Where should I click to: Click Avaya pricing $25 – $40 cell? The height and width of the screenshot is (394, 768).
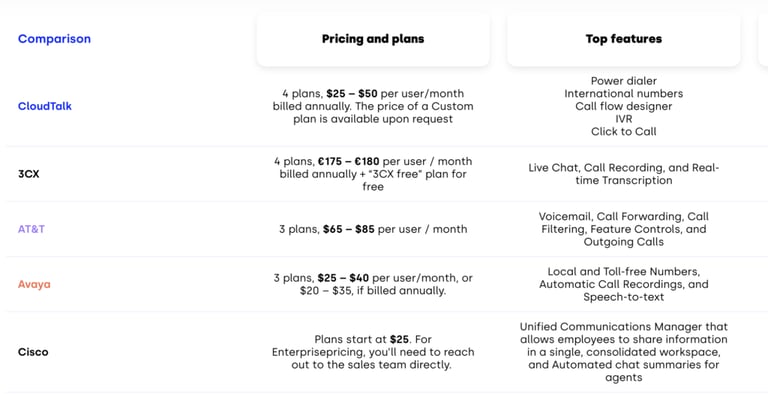pyautogui.click(x=373, y=284)
